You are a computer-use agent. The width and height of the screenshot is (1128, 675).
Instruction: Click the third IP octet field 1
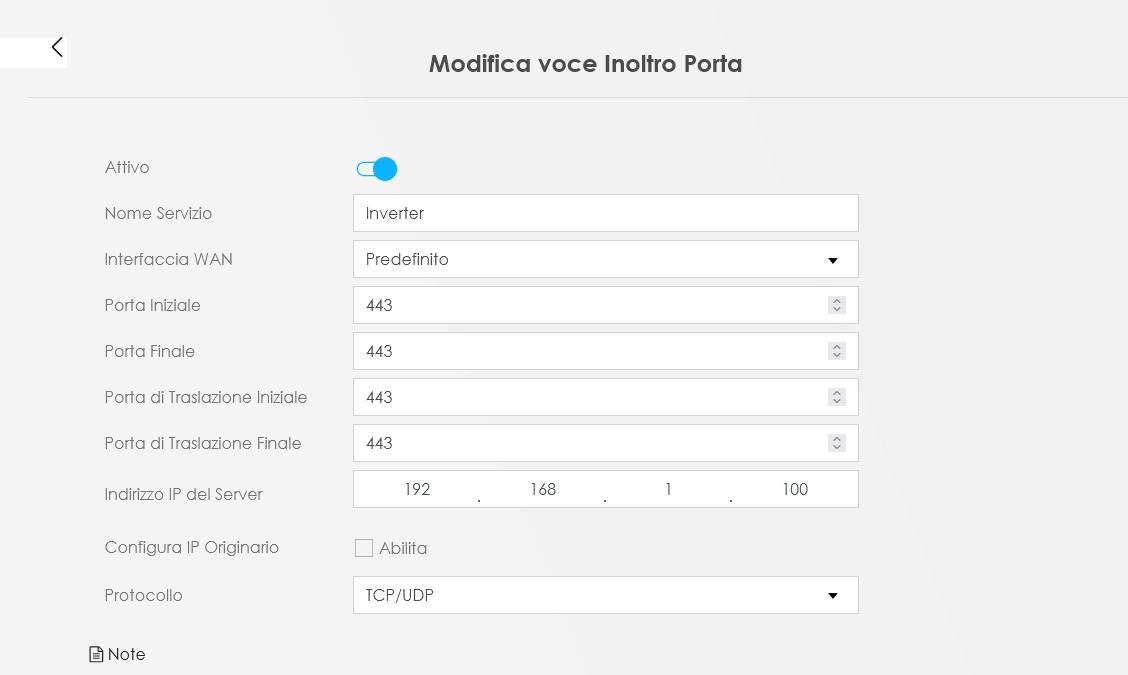668,489
